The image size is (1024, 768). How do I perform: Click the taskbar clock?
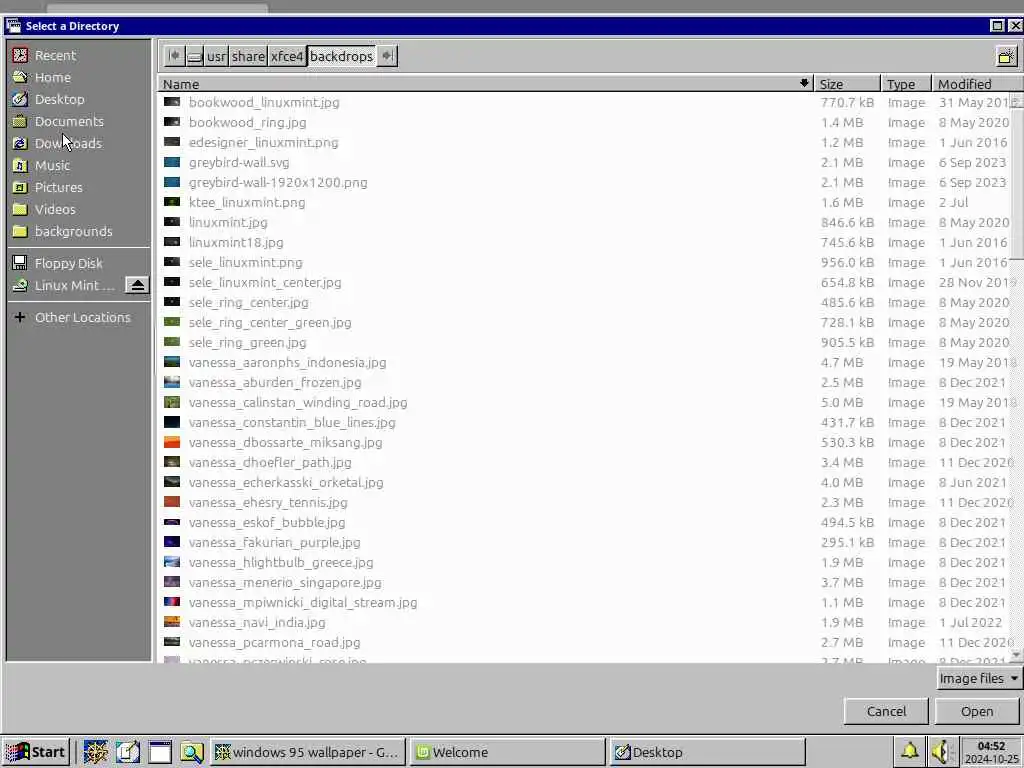coord(991,752)
